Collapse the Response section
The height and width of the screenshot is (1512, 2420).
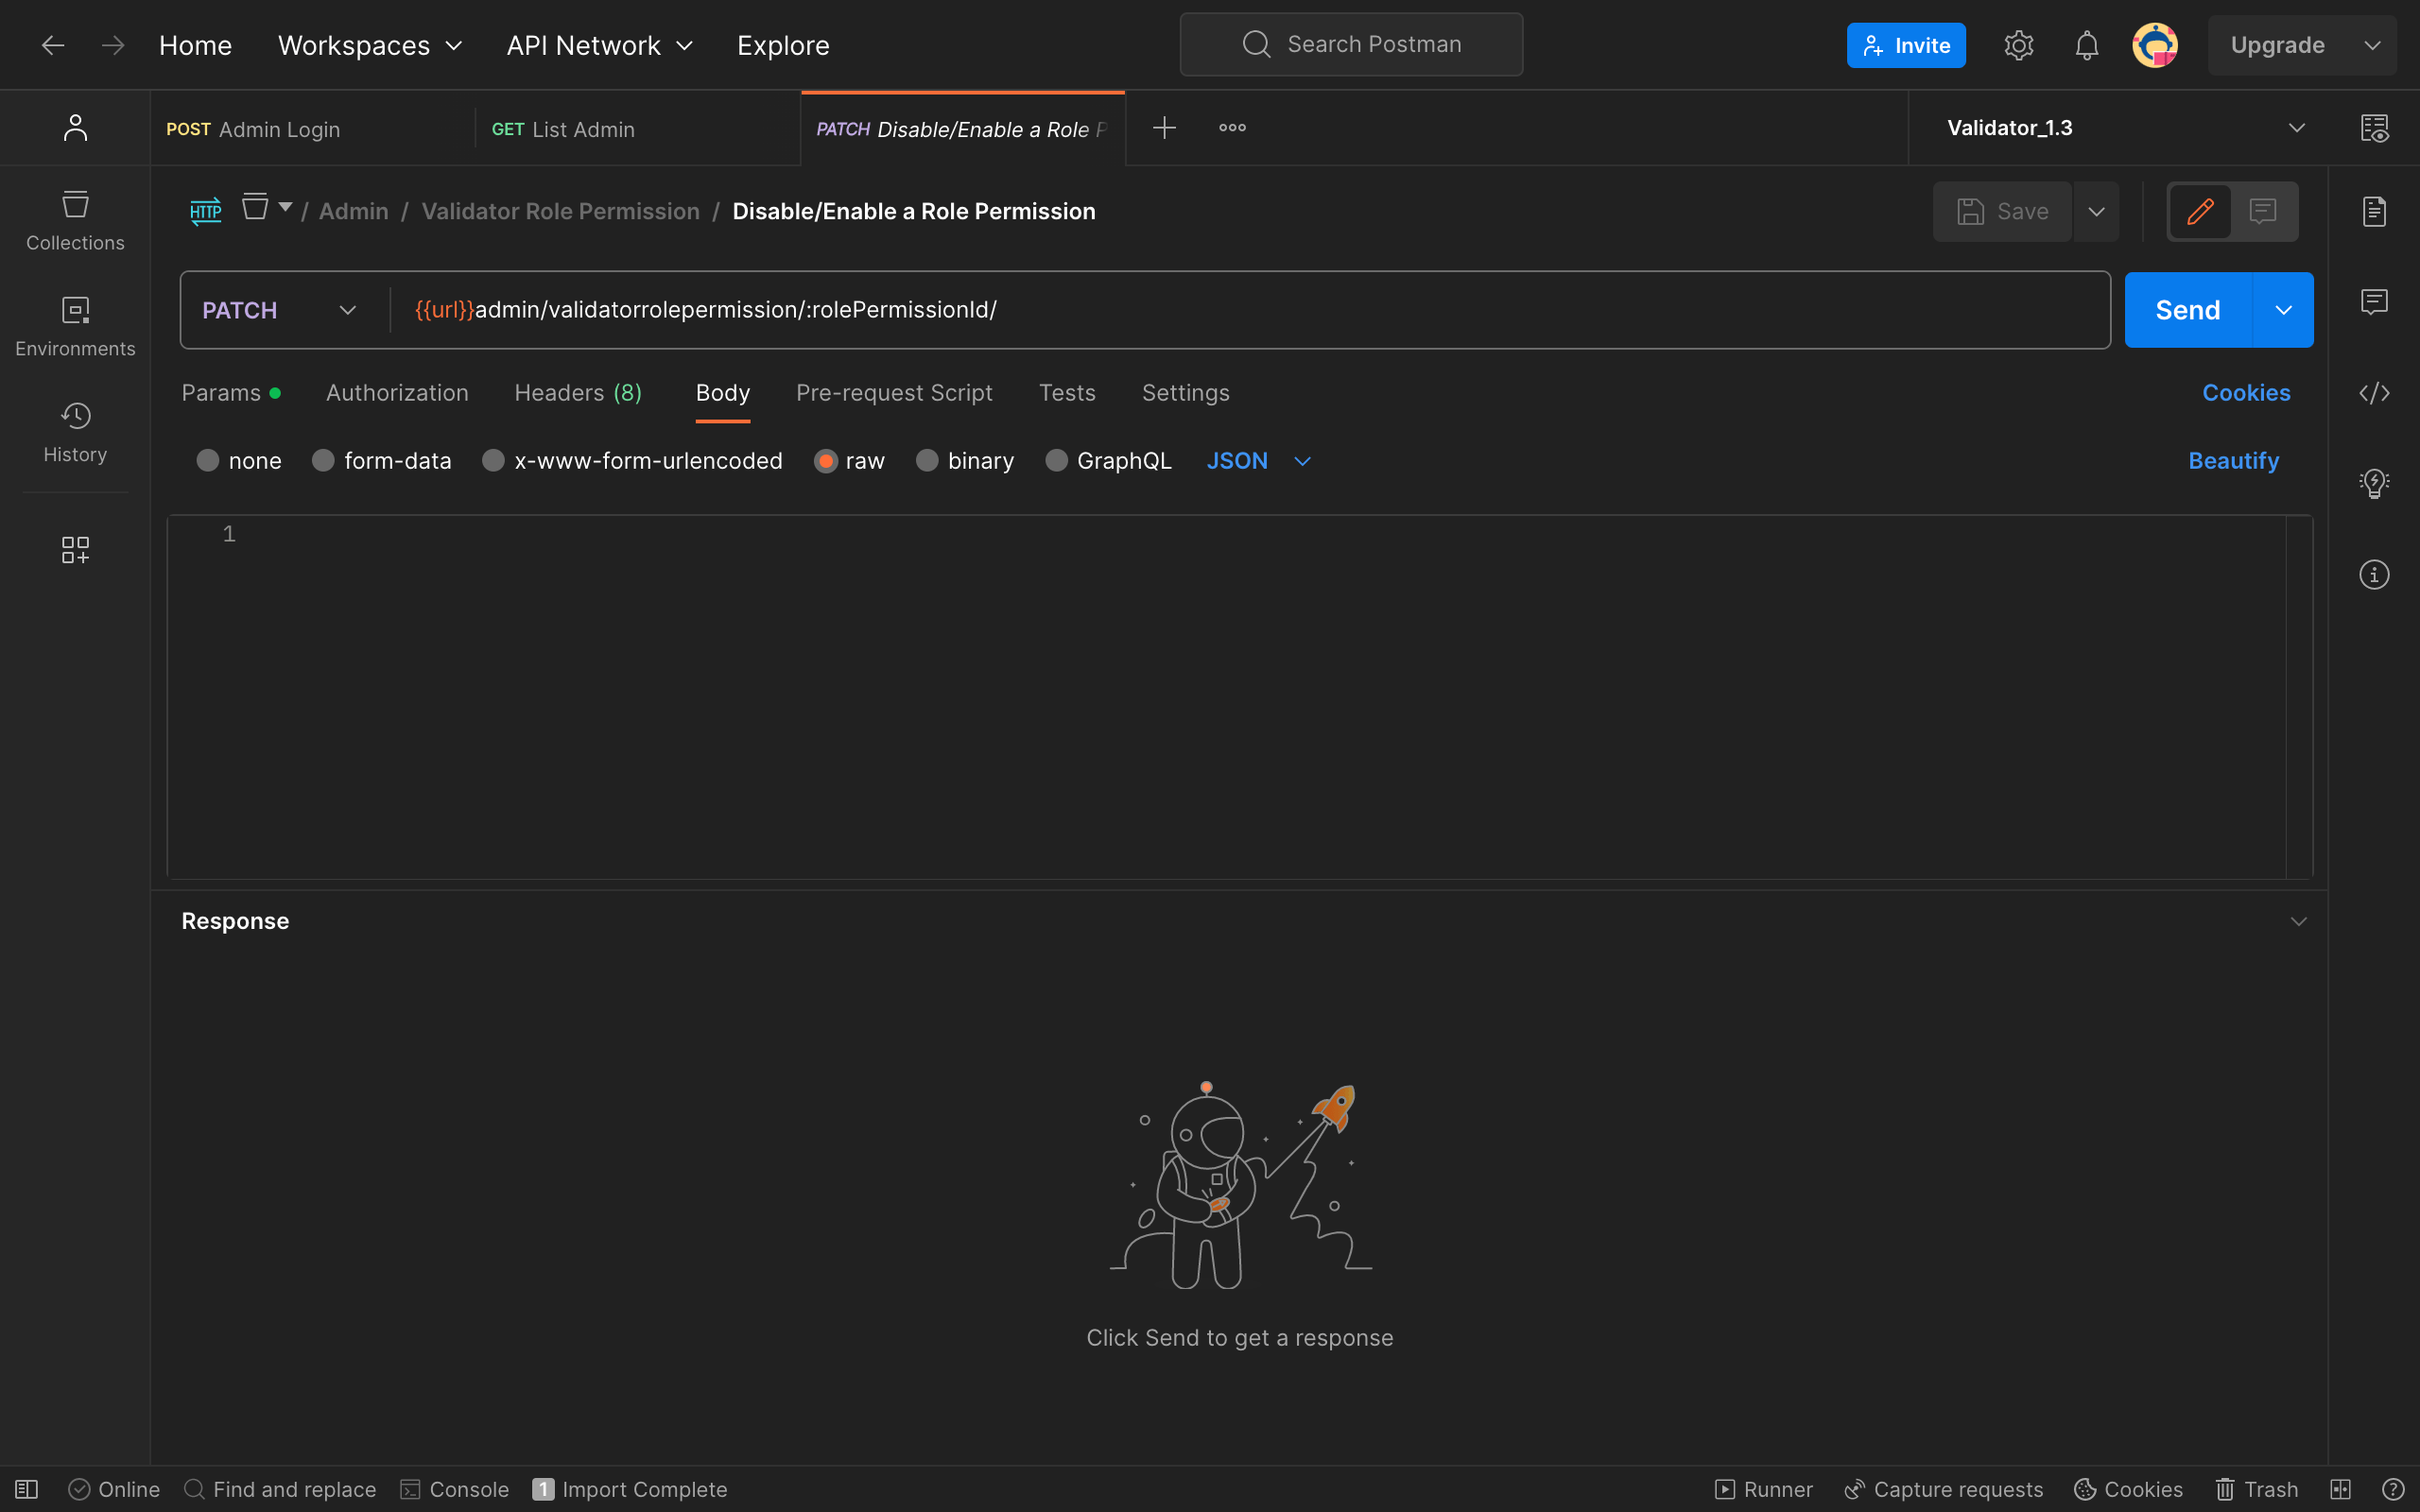(x=2297, y=920)
